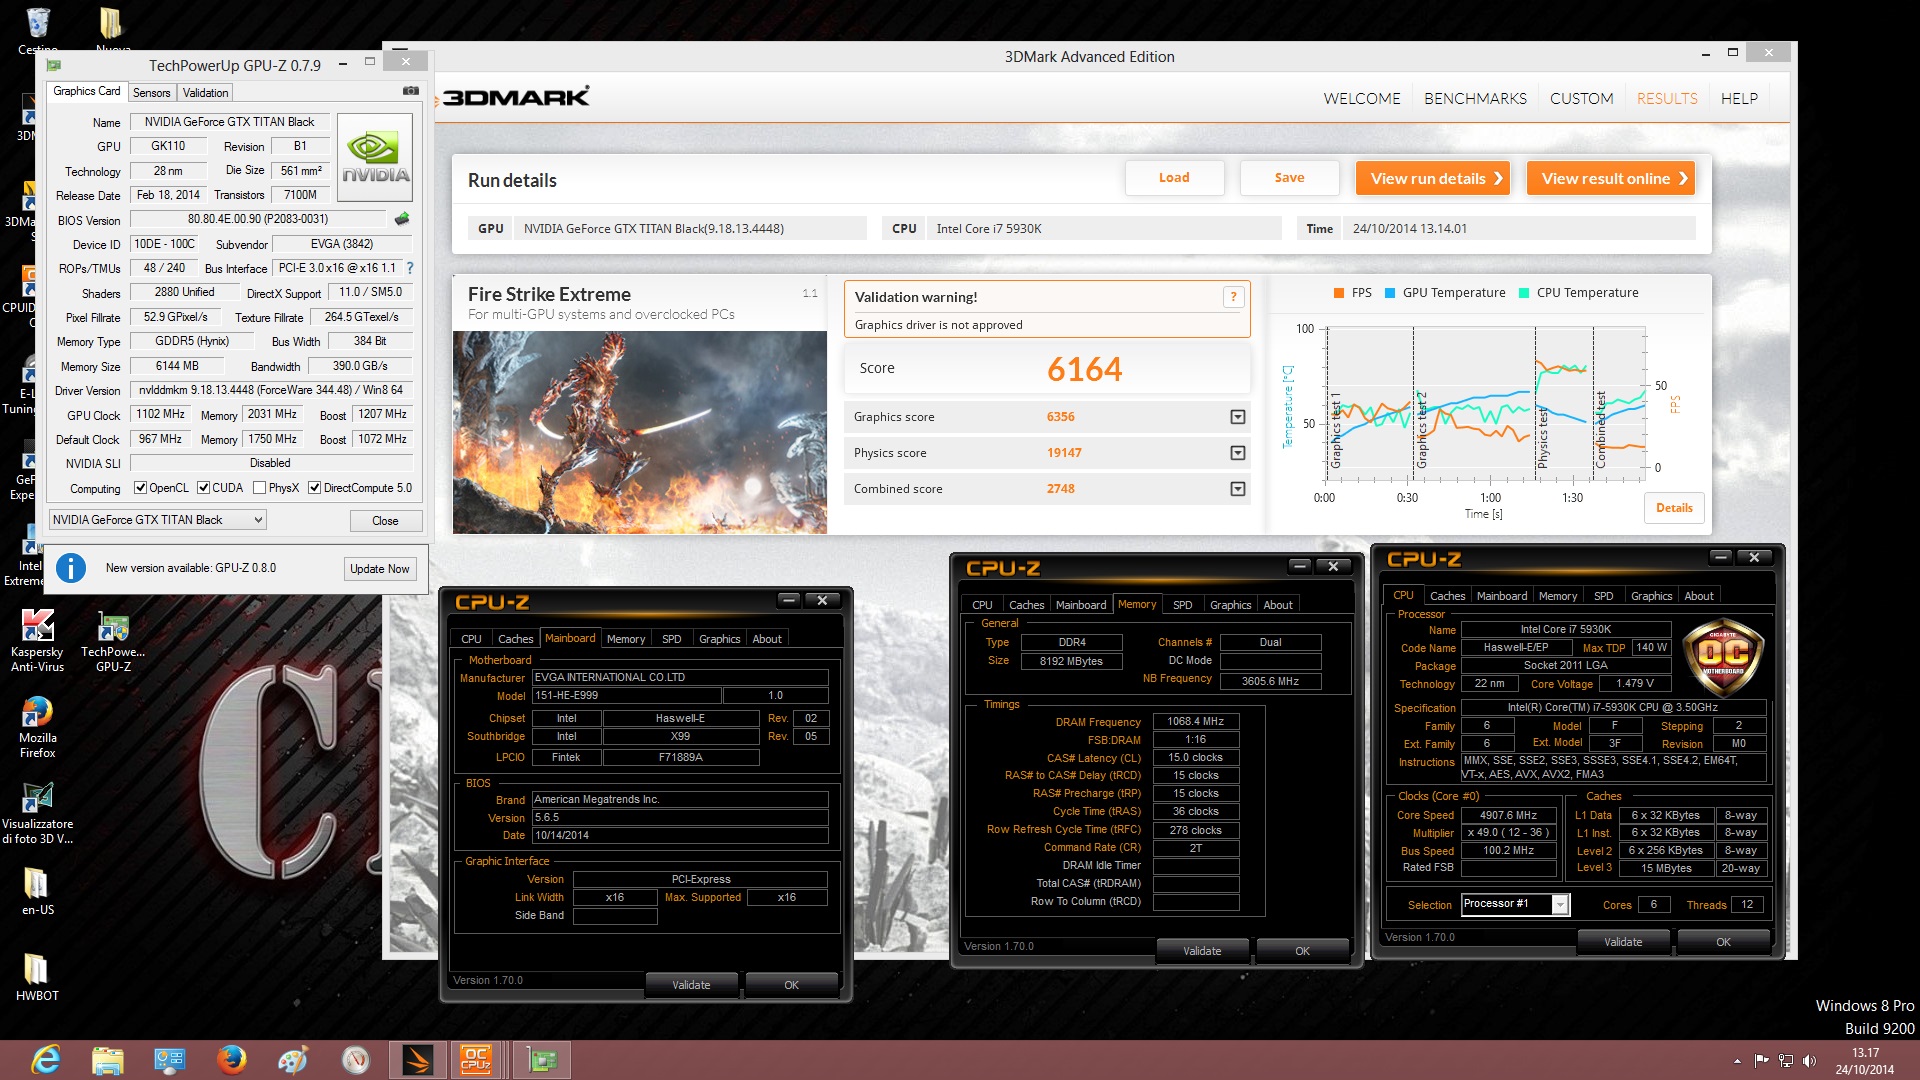The height and width of the screenshot is (1080, 1920).
Task: Click Validate in the CPU-Z Memory window
Action: (1202, 951)
